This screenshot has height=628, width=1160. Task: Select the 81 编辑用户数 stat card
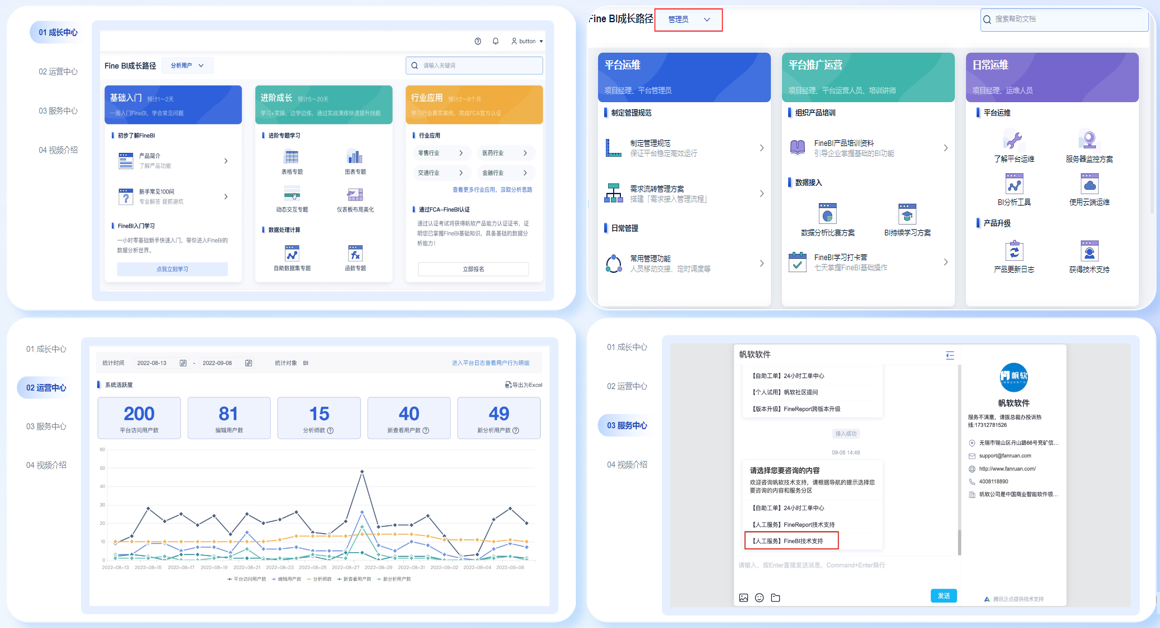coord(229,418)
